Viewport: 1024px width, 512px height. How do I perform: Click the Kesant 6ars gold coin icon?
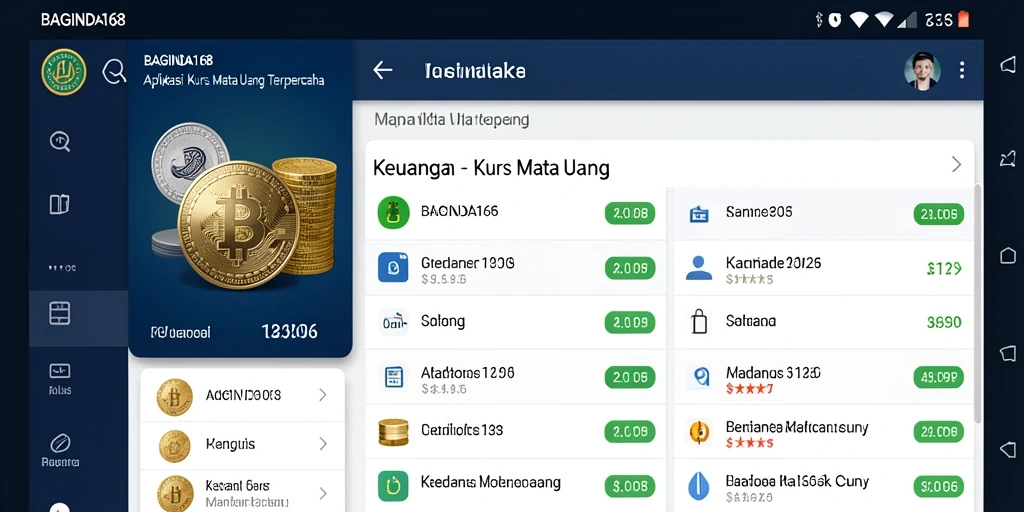pos(174,494)
